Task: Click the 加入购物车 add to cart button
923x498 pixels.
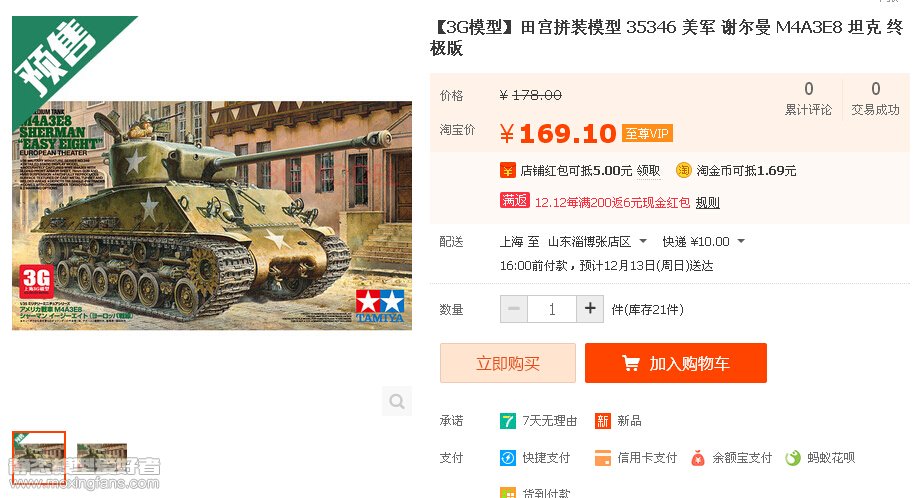Action: coord(676,363)
